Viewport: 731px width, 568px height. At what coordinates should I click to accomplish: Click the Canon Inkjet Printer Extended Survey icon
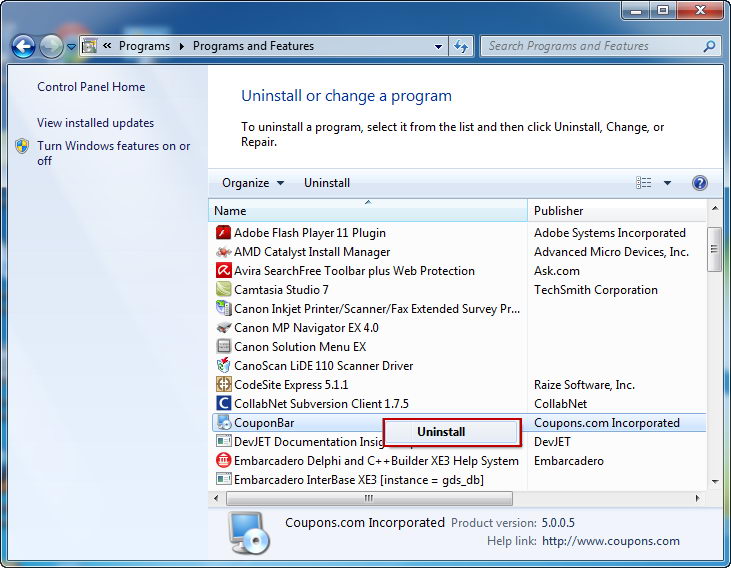pyautogui.click(x=224, y=308)
